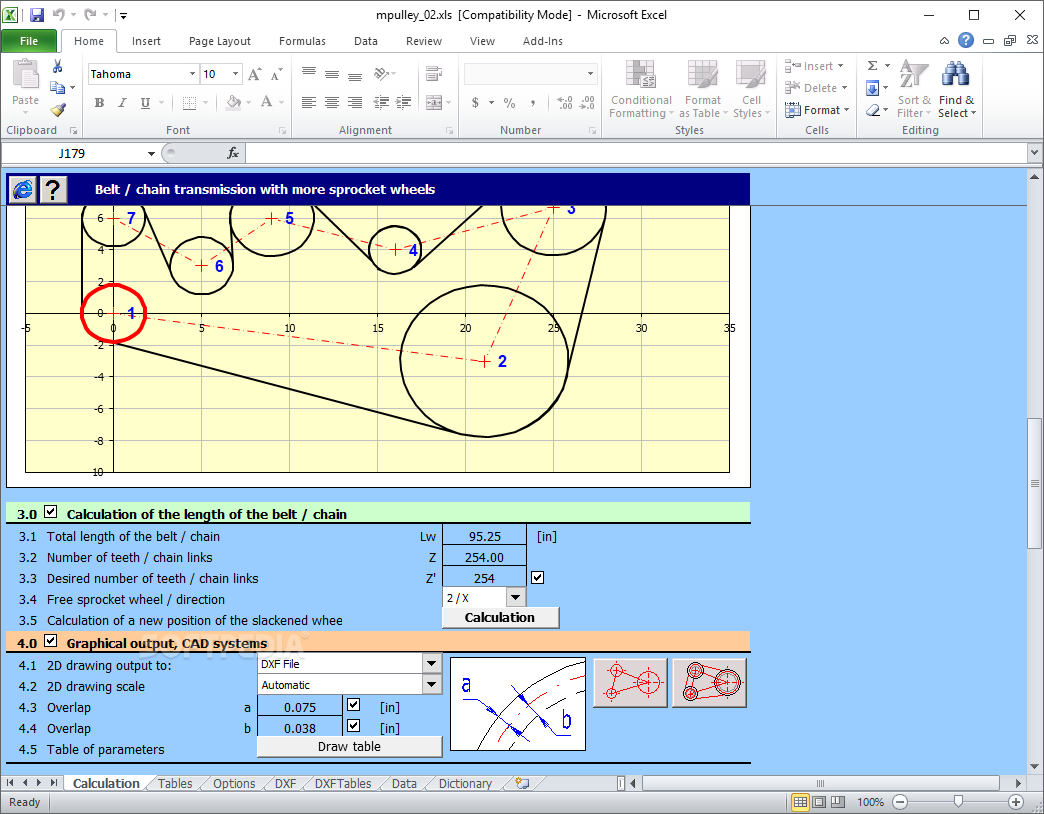Screen dimensions: 1044x814
Task: Toggle Underline formatting
Action: (x=145, y=102)
